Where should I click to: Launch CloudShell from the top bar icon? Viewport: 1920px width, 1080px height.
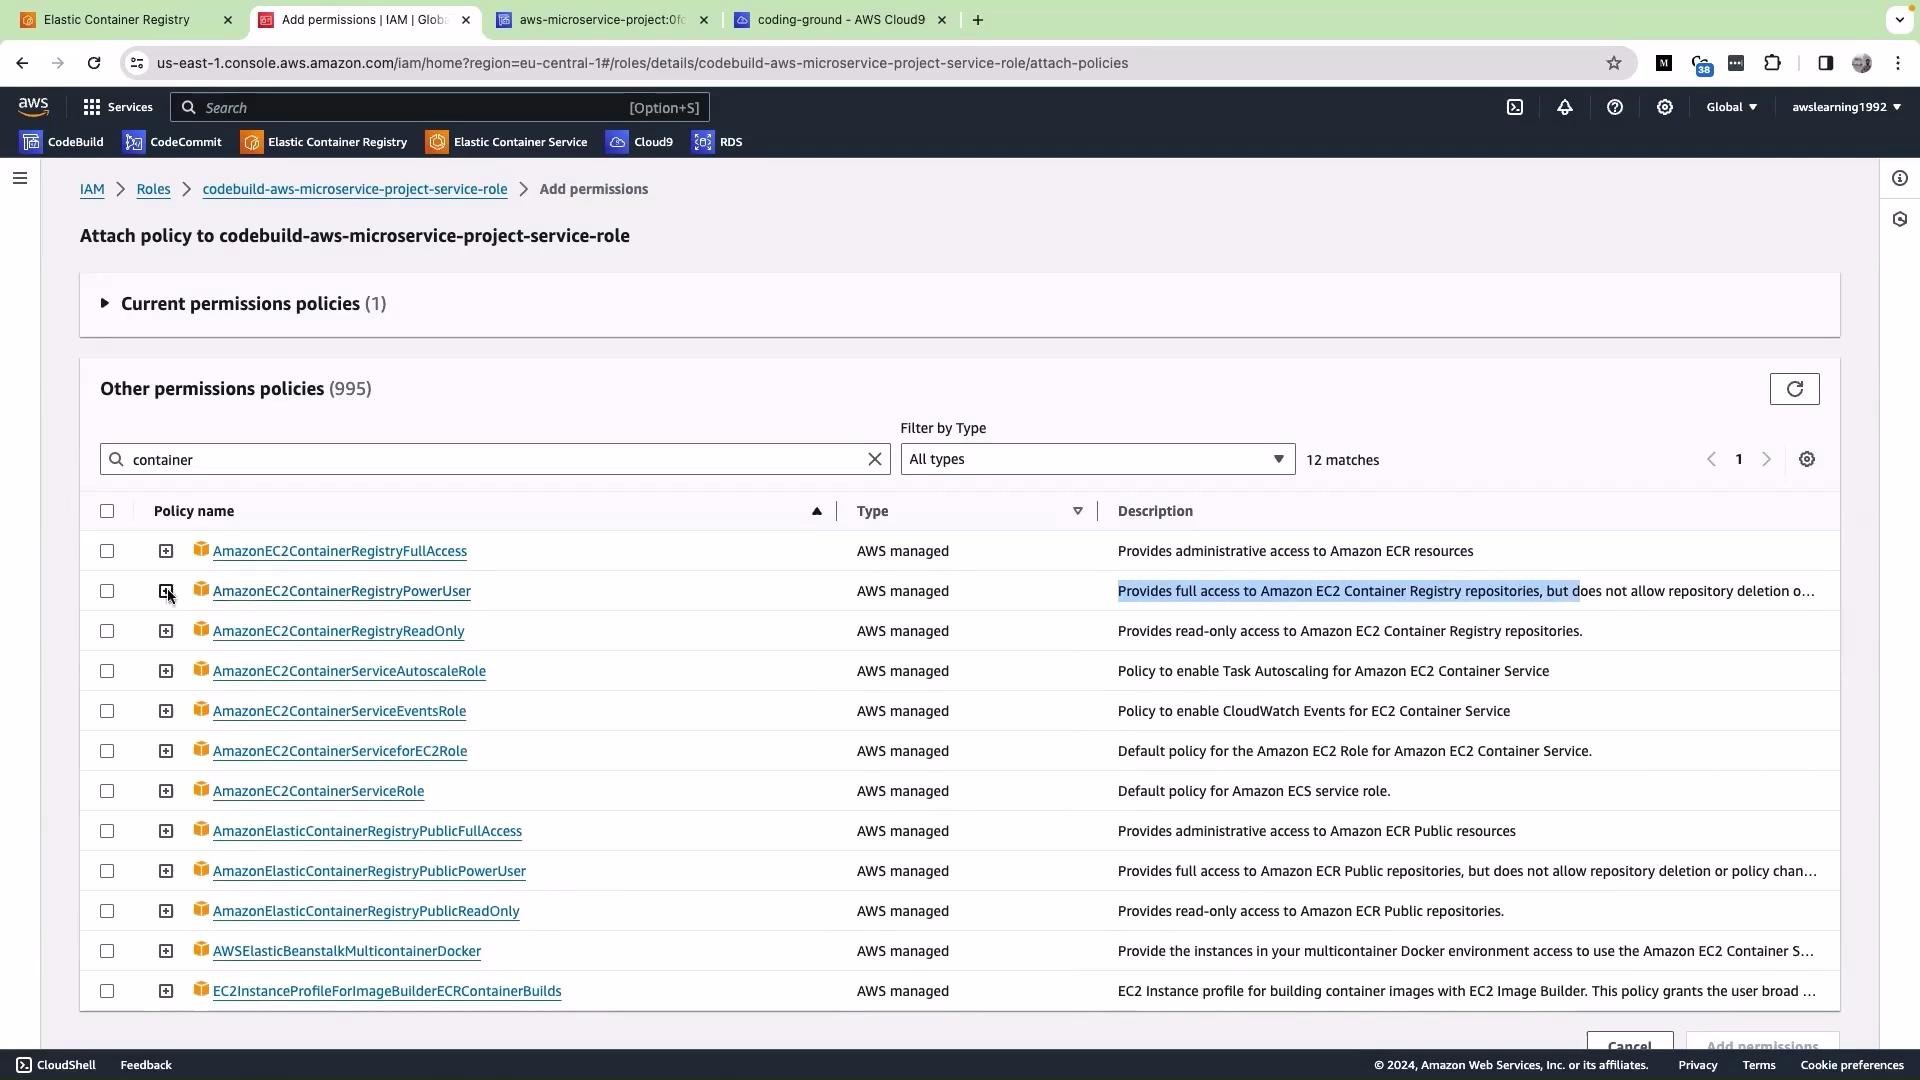[1515, 107]
